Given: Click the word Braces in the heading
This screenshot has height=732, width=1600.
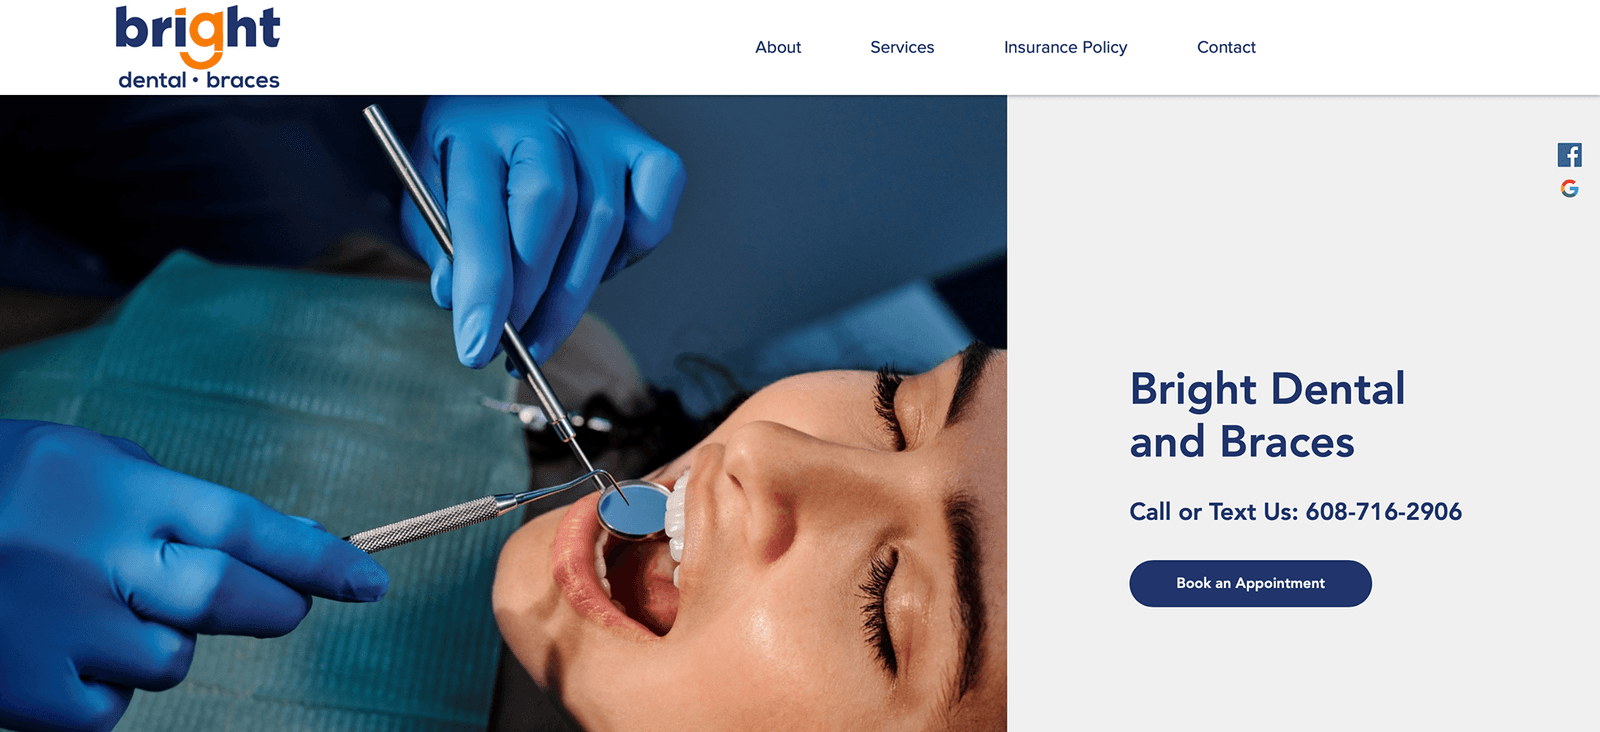Looking at the screenshot, I should [1287, 442].
